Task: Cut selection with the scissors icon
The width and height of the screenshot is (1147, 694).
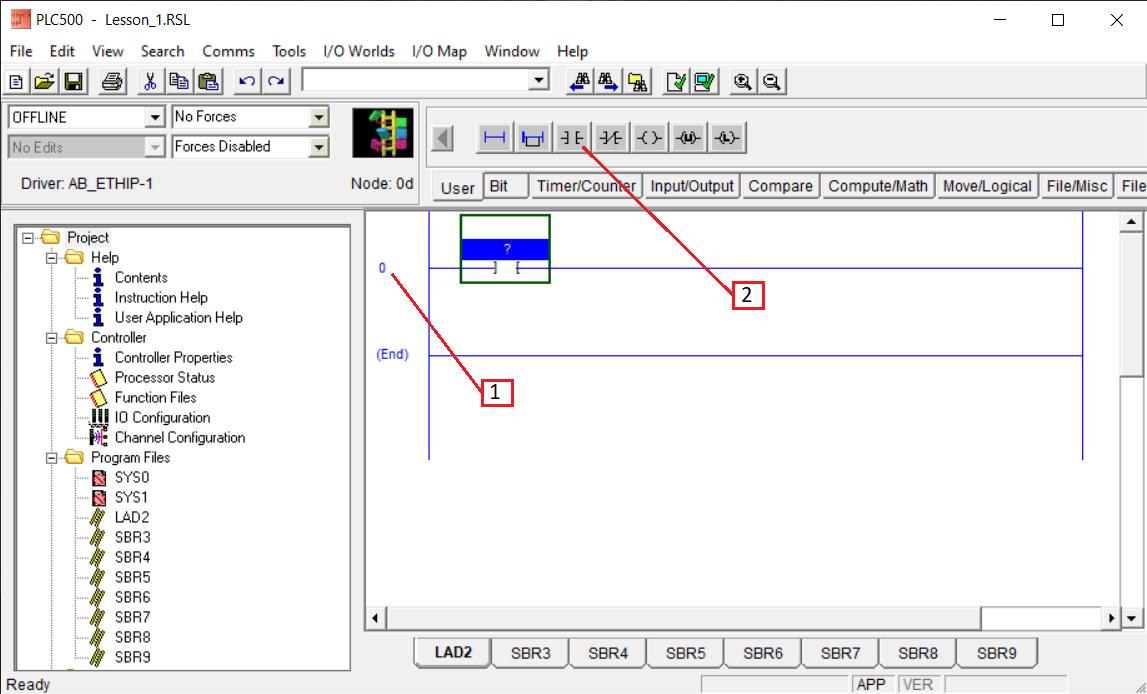Action: coord(150,81)
